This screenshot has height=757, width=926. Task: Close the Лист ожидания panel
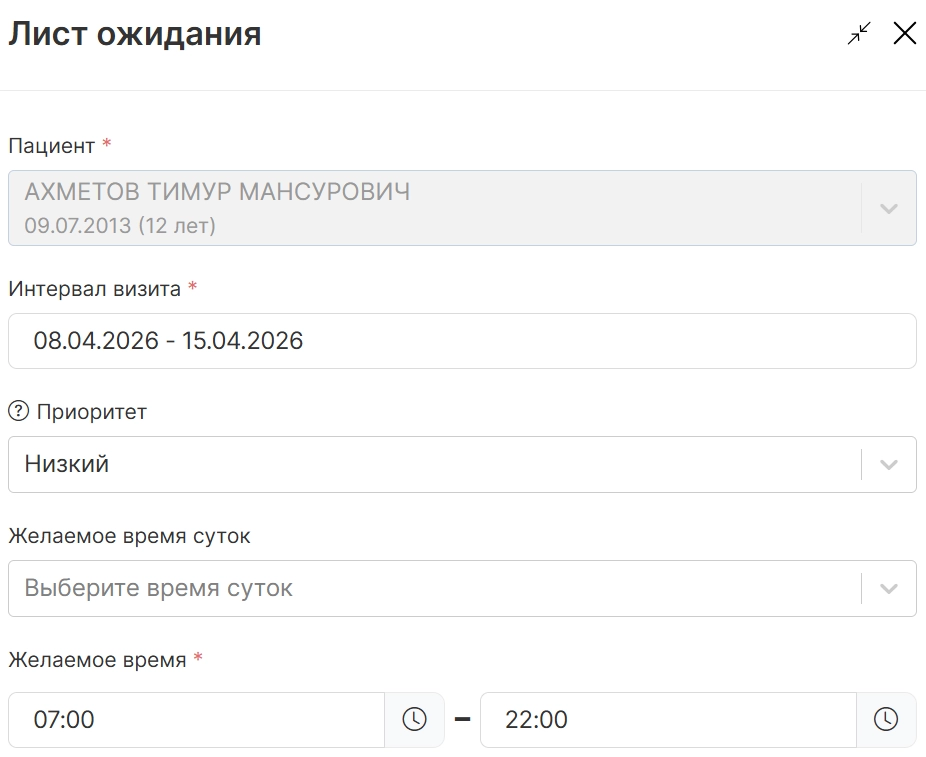904,34
